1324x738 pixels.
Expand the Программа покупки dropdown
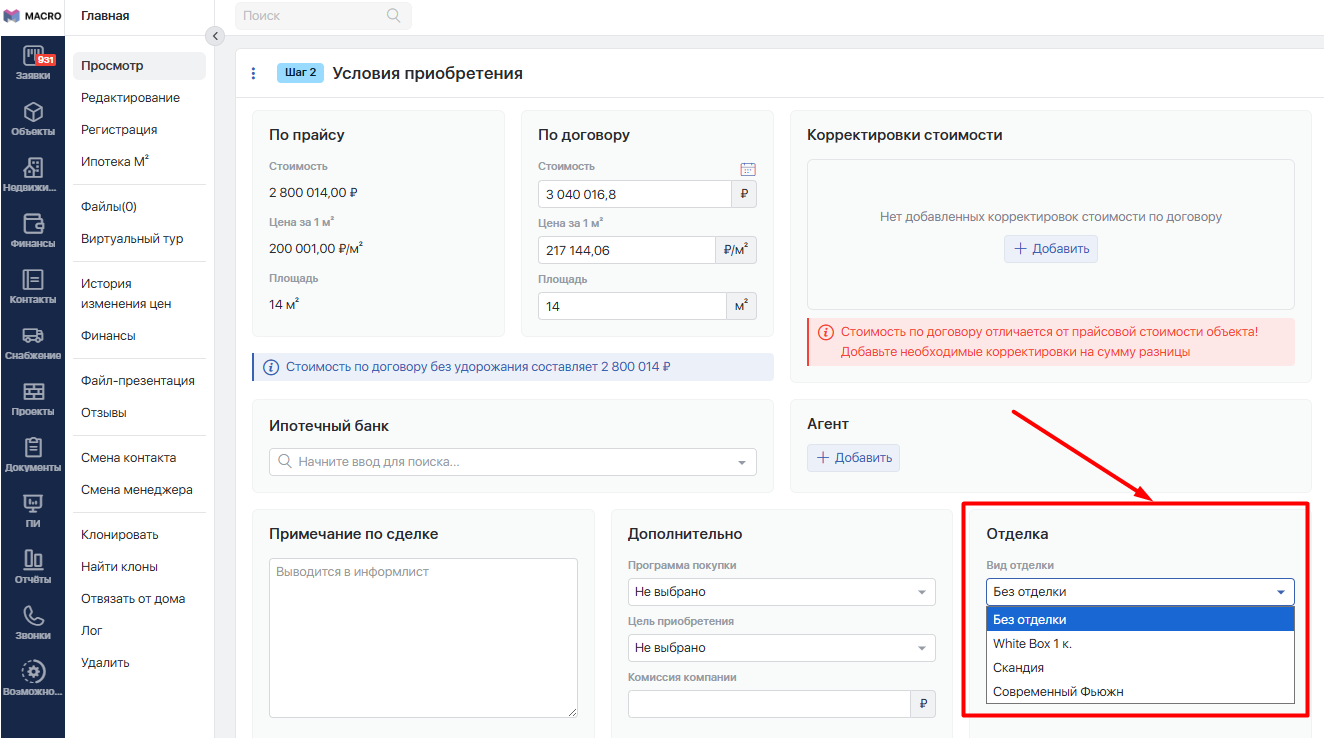click(781, 592)
